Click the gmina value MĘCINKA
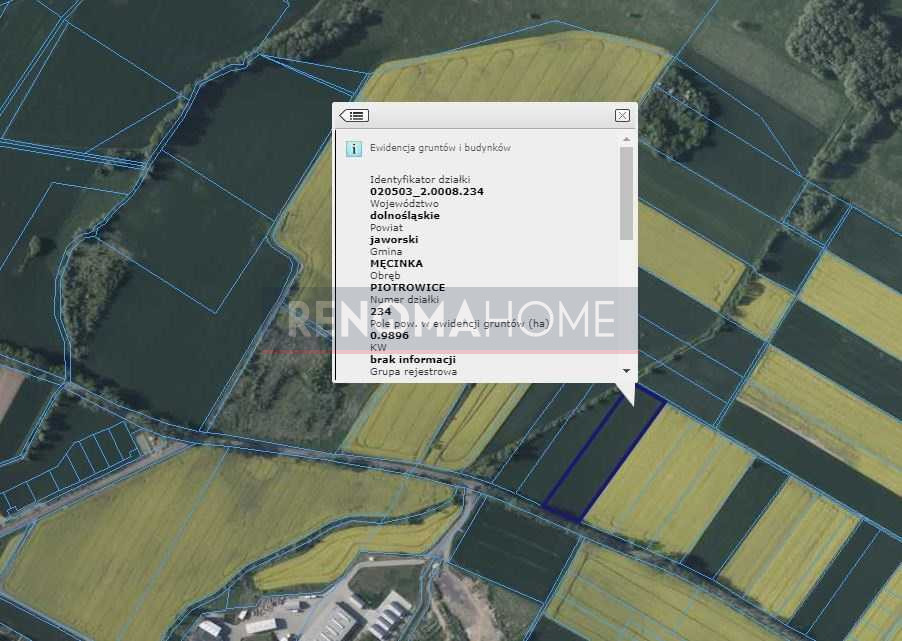The width and height of the screenshot is (902, 641). click(x=396, y=264)
